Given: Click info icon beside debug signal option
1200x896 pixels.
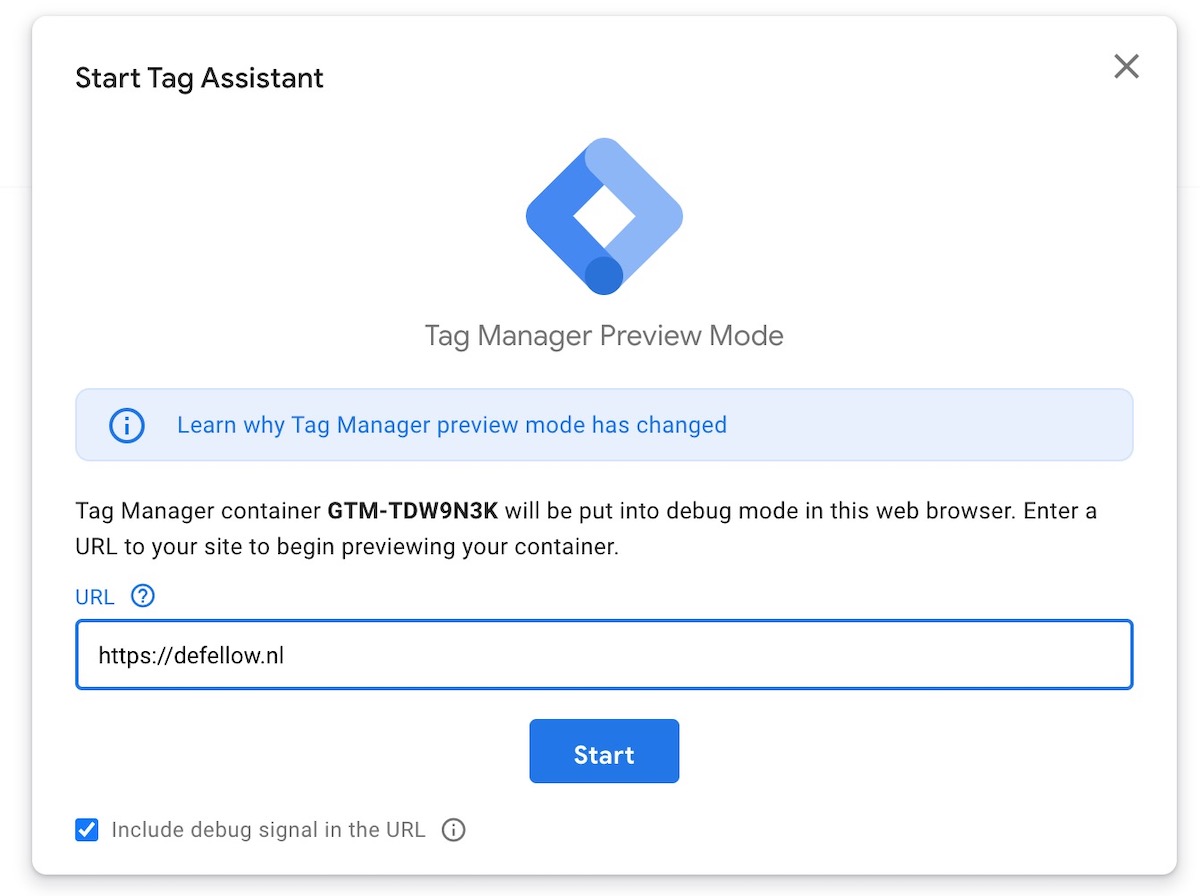Looking at the screenshot, I should pos(454,830).
